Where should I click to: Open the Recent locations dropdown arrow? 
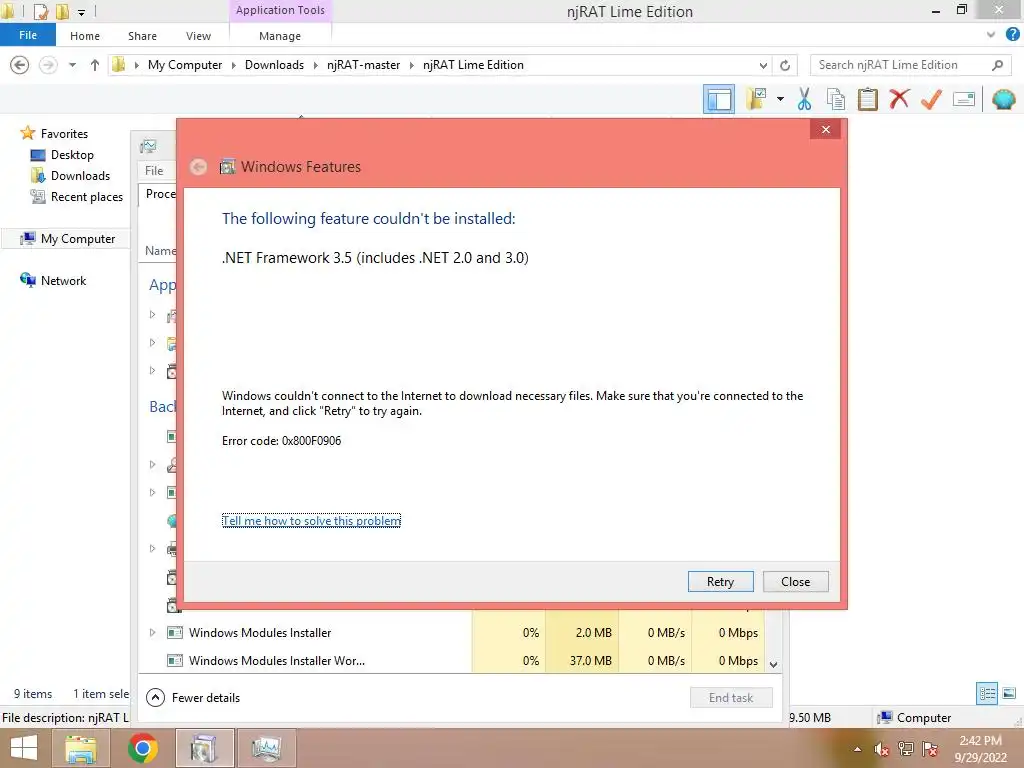click(x=72, y=65)
